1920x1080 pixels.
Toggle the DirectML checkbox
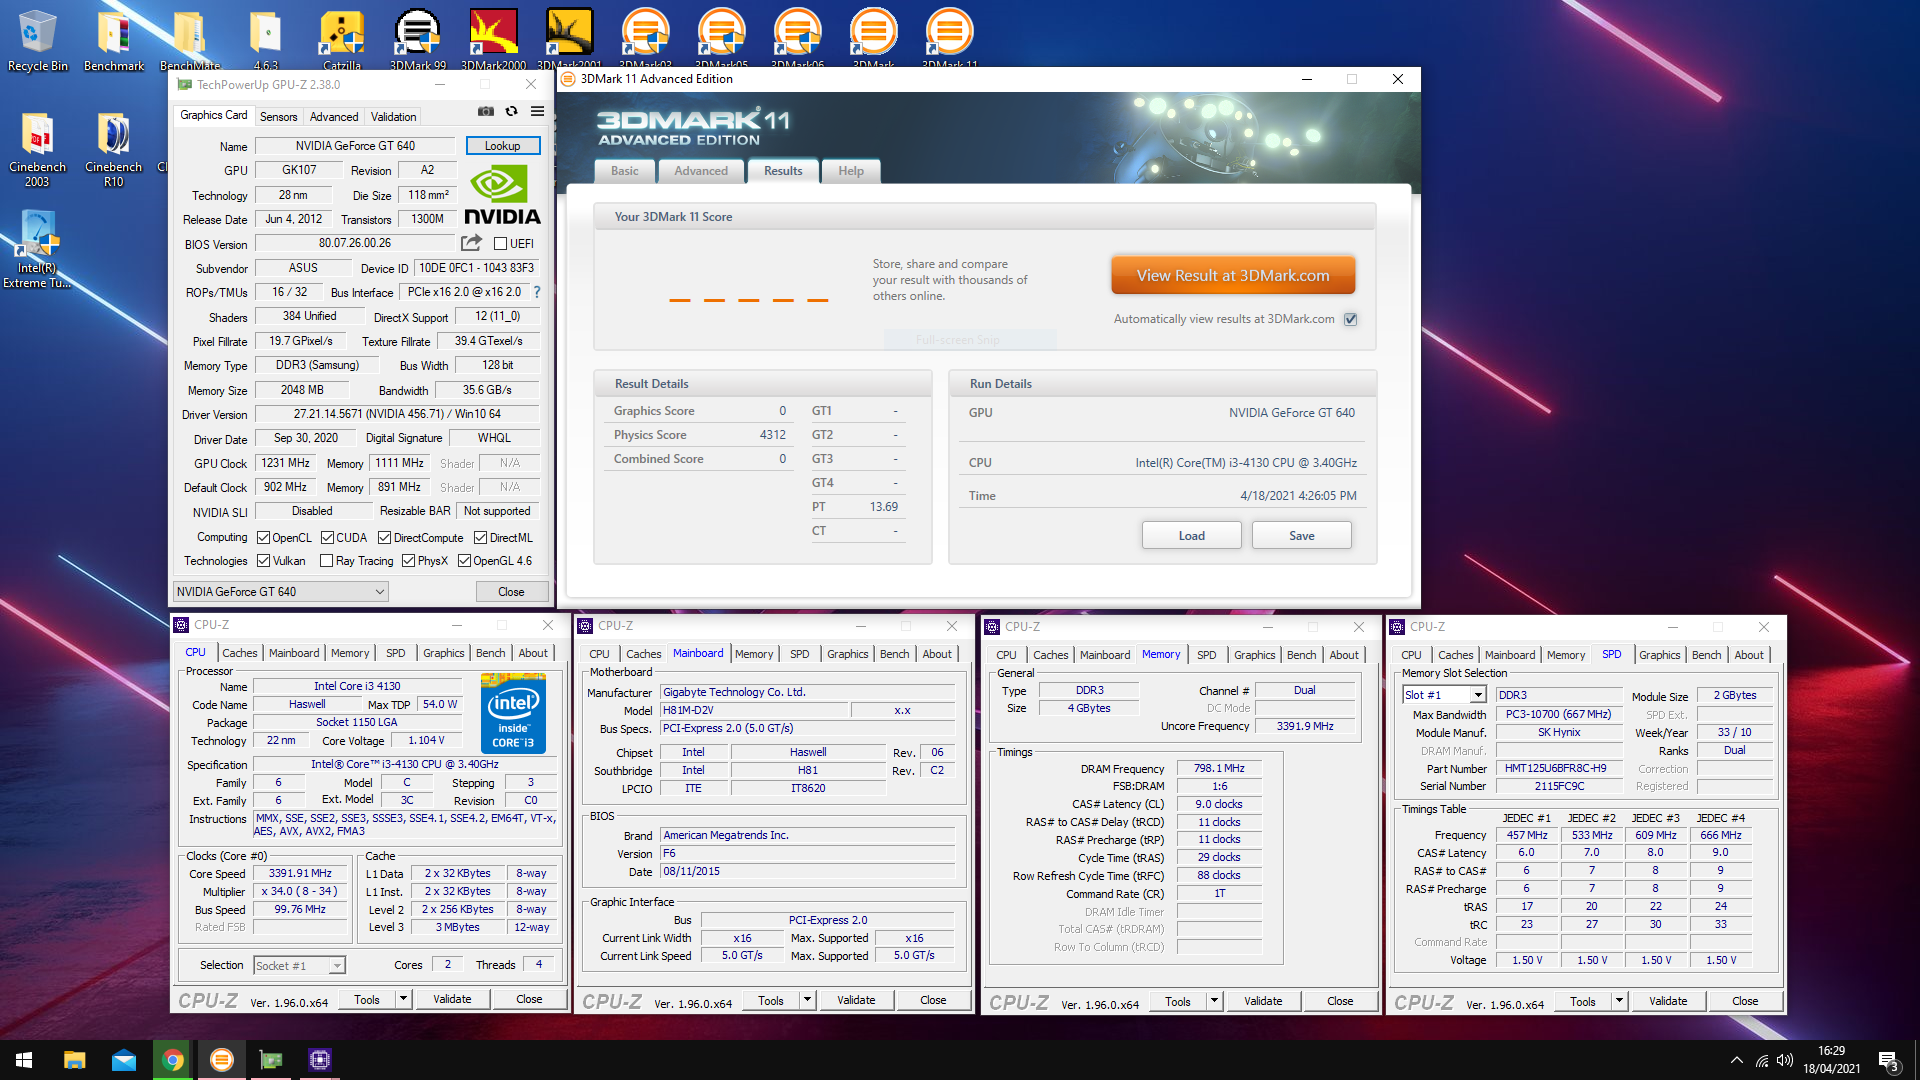click(480, 538)
